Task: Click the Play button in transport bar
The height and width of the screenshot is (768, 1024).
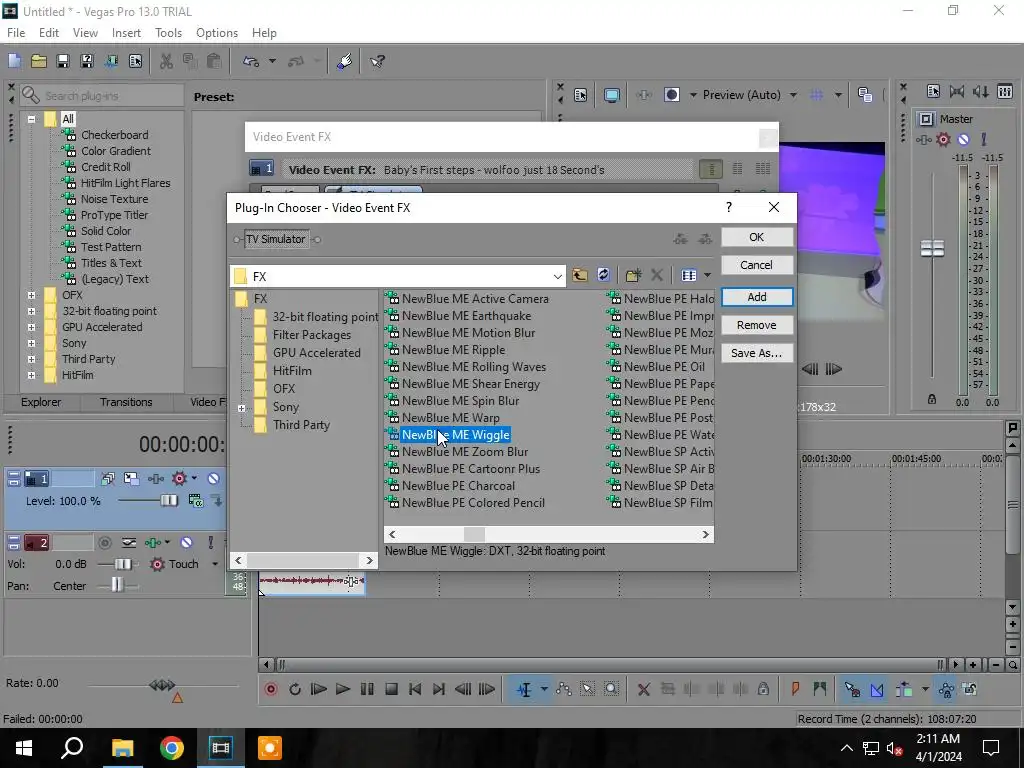Action: [342, 689]
